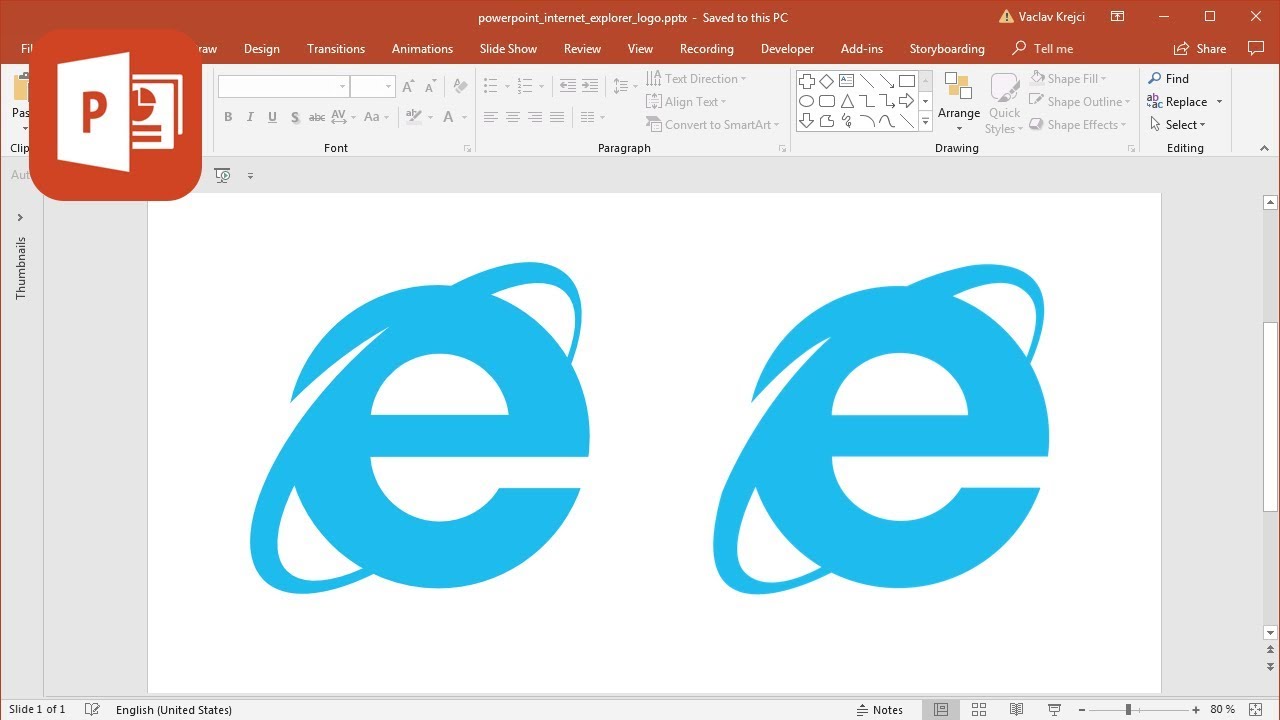Screen dimensions: 1280x720
Task: Expand the Thumbnails pane arrow
Action: click(x=20, y=217)
